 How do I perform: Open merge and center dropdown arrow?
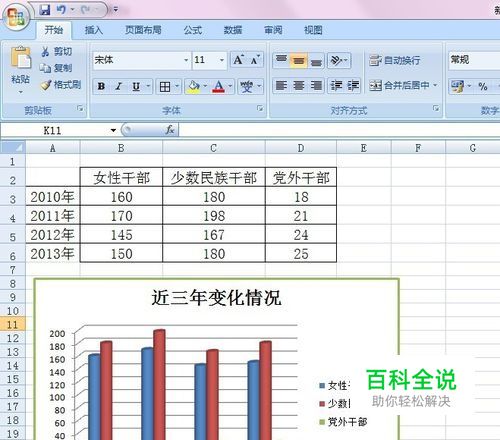435,86
